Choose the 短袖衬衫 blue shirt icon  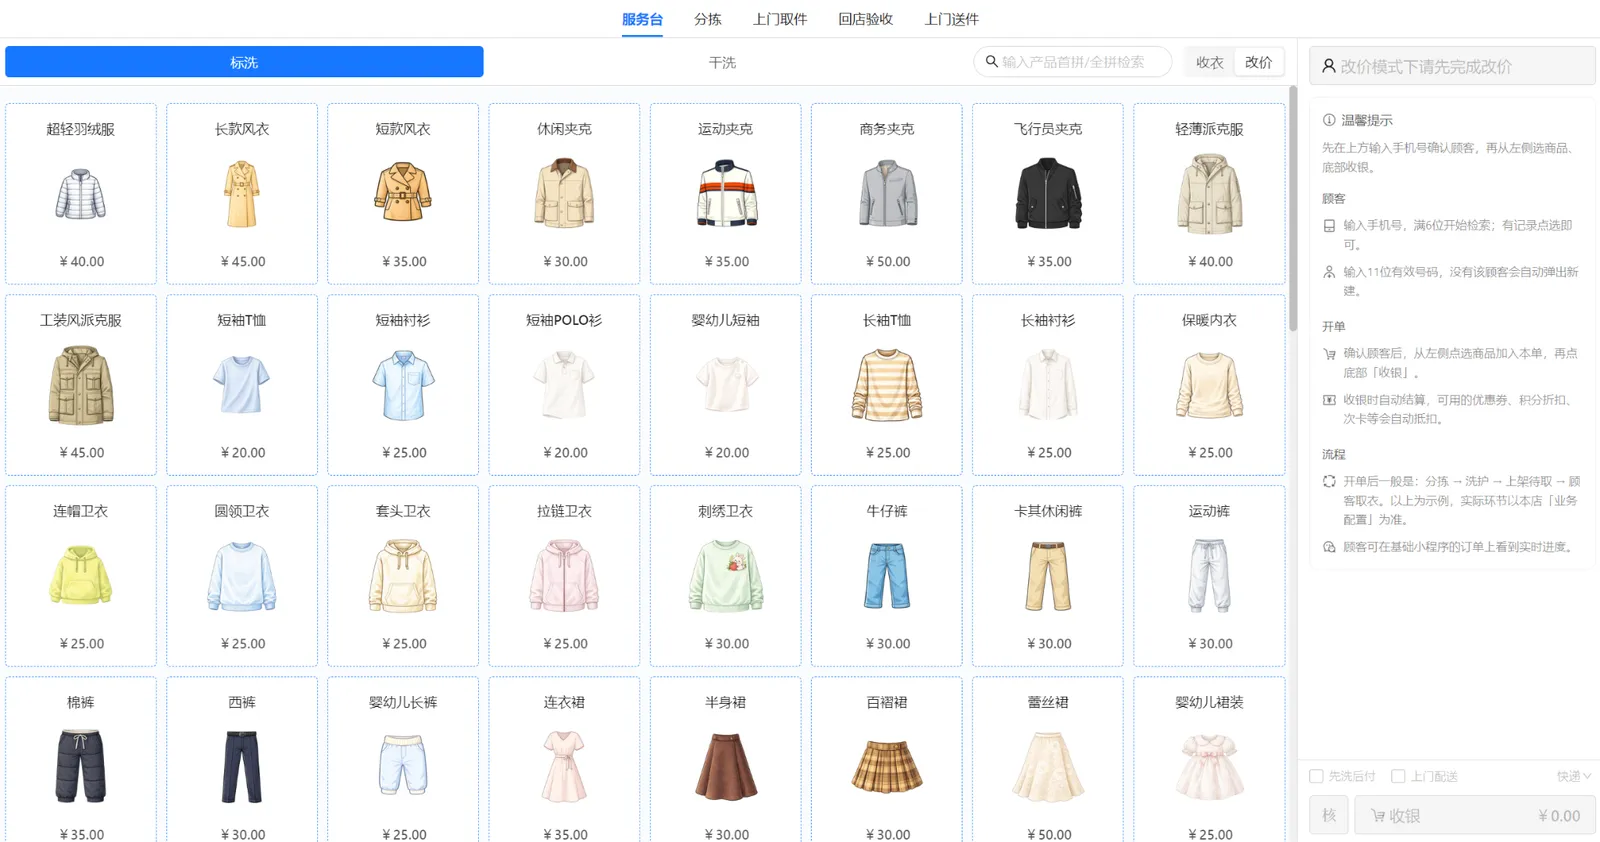coord(403,385)
